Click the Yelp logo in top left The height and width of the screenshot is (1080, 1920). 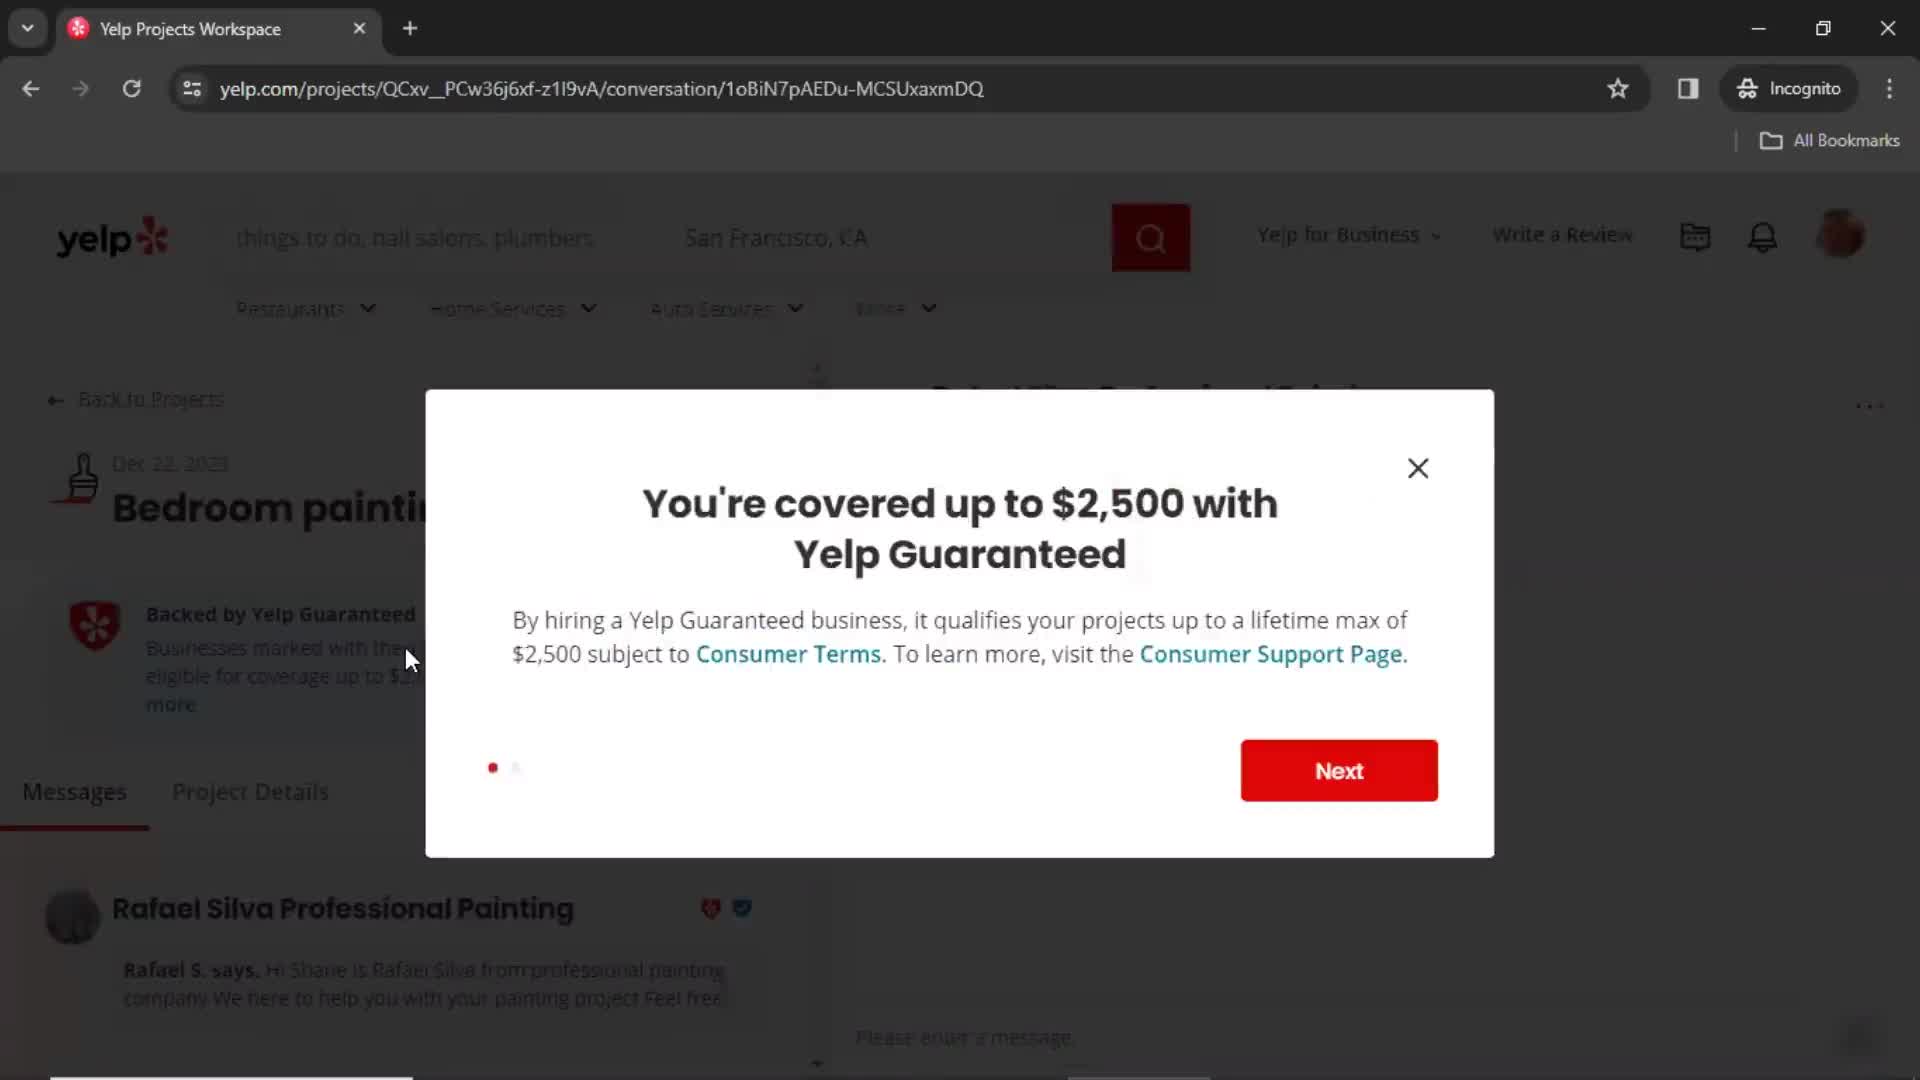point(112,236)
